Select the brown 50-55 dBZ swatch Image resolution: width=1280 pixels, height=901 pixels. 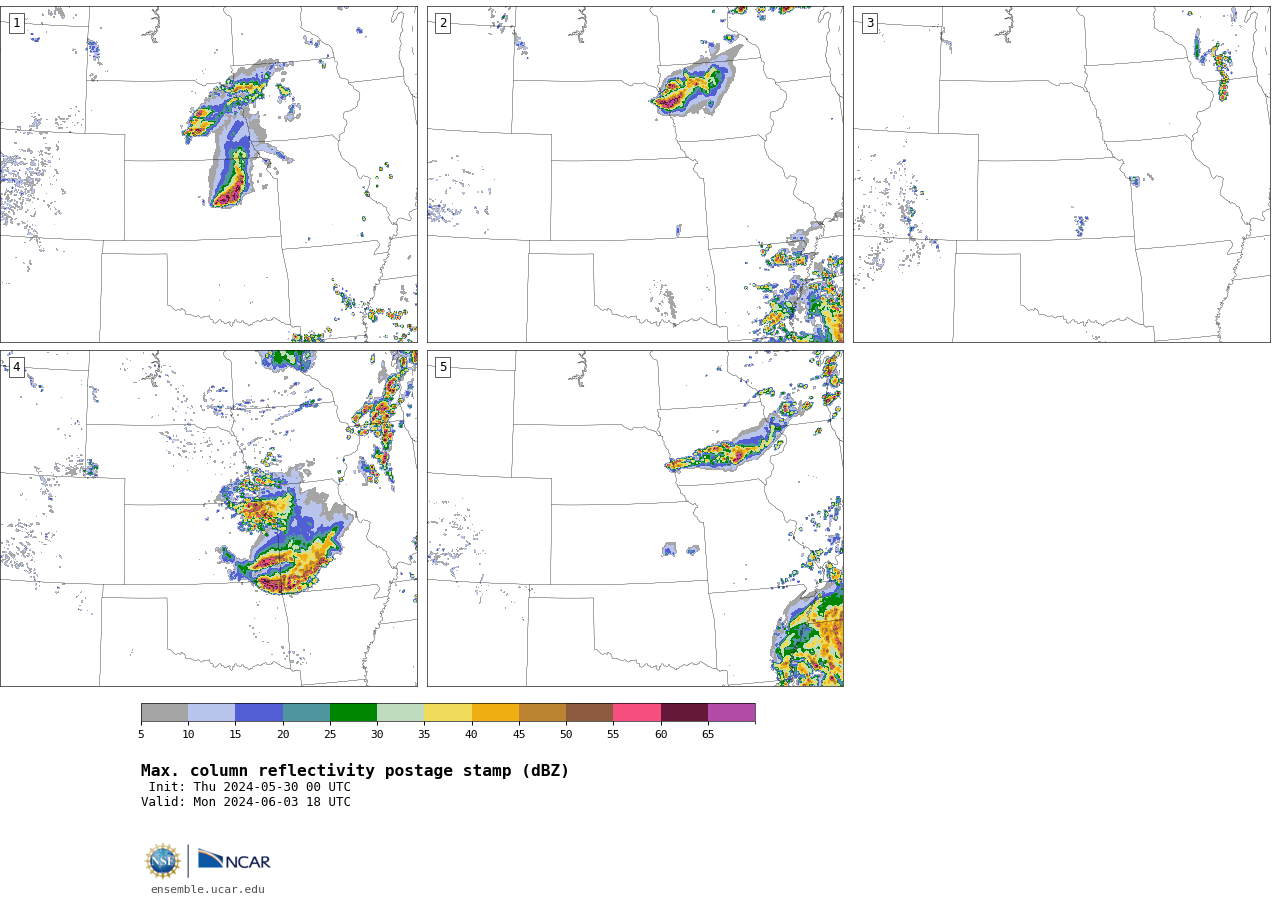[x=590, y=713]
